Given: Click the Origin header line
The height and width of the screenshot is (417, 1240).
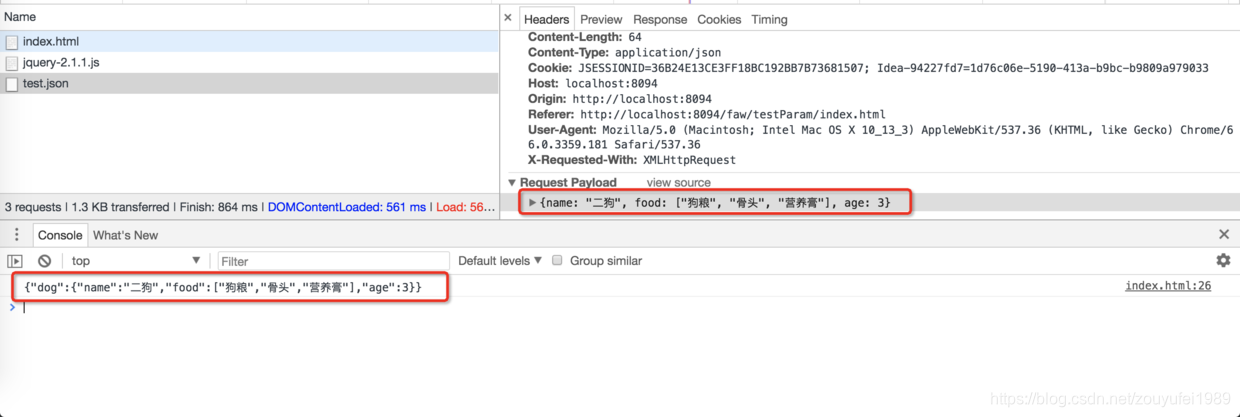Looking at the screenshot, I should click(620, 99).
